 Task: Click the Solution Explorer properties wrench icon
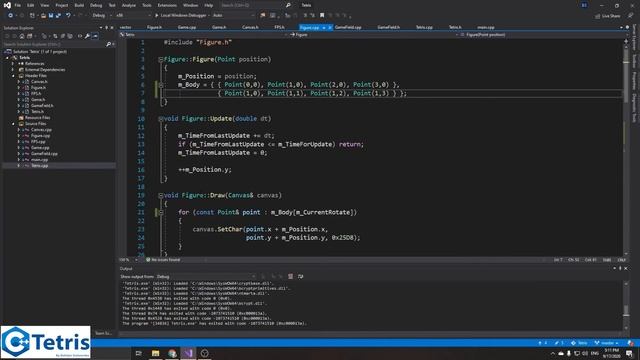[x=87, y=36]
